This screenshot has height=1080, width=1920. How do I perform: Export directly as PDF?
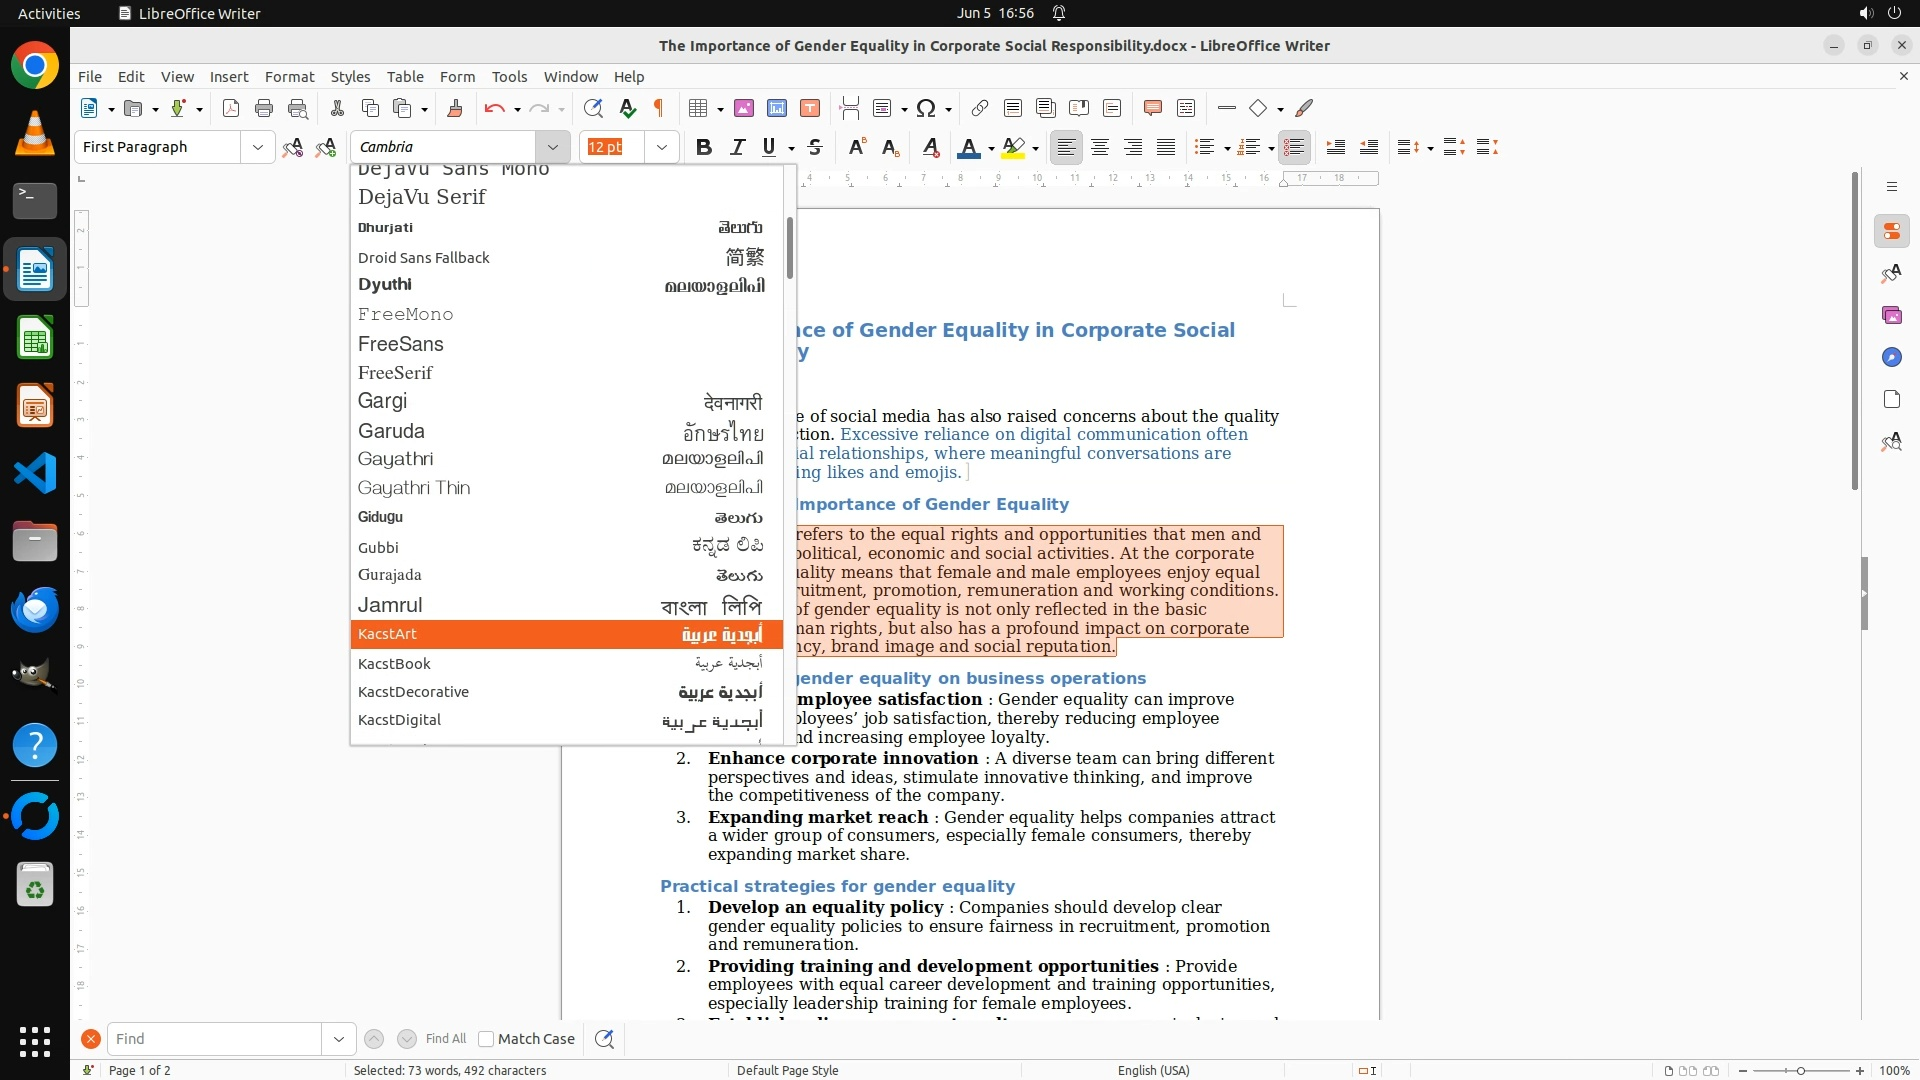(x=231, y=108)
